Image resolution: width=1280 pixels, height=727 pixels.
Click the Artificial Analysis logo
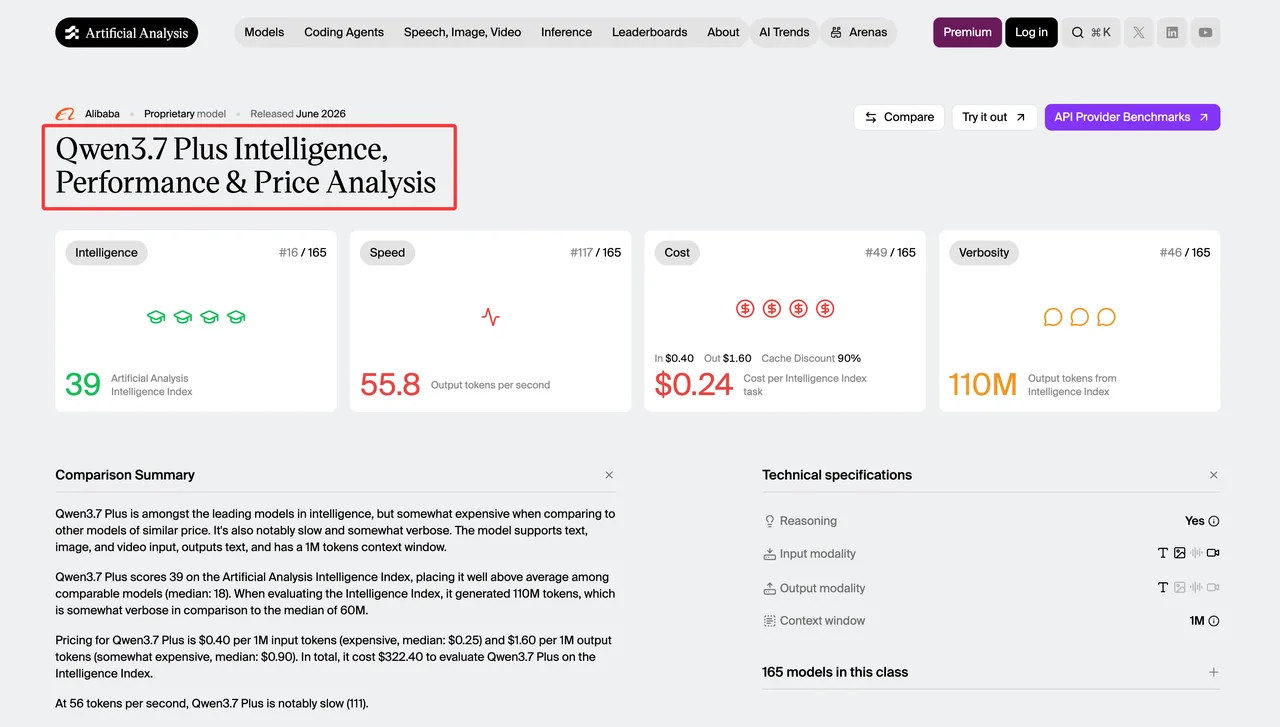tap(127, 32)
